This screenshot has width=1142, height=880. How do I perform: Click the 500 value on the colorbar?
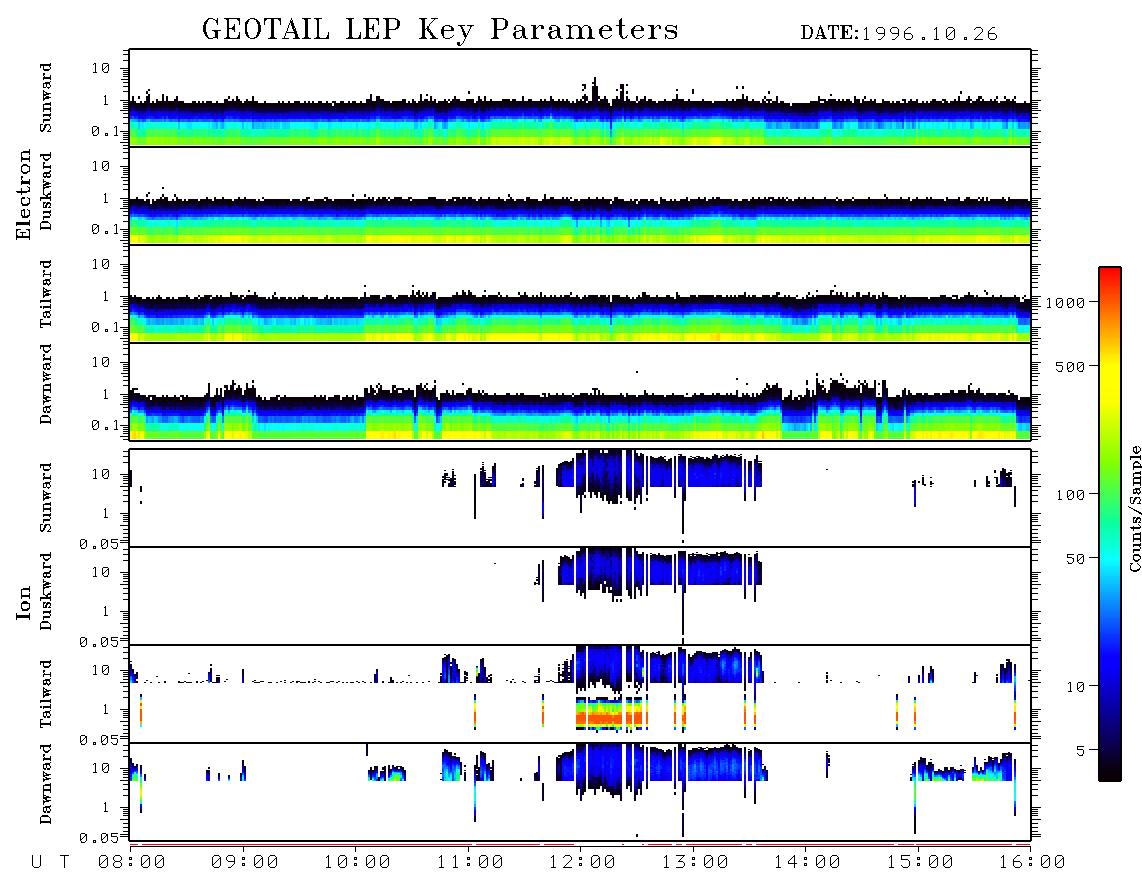click(x=1070, y=366)
